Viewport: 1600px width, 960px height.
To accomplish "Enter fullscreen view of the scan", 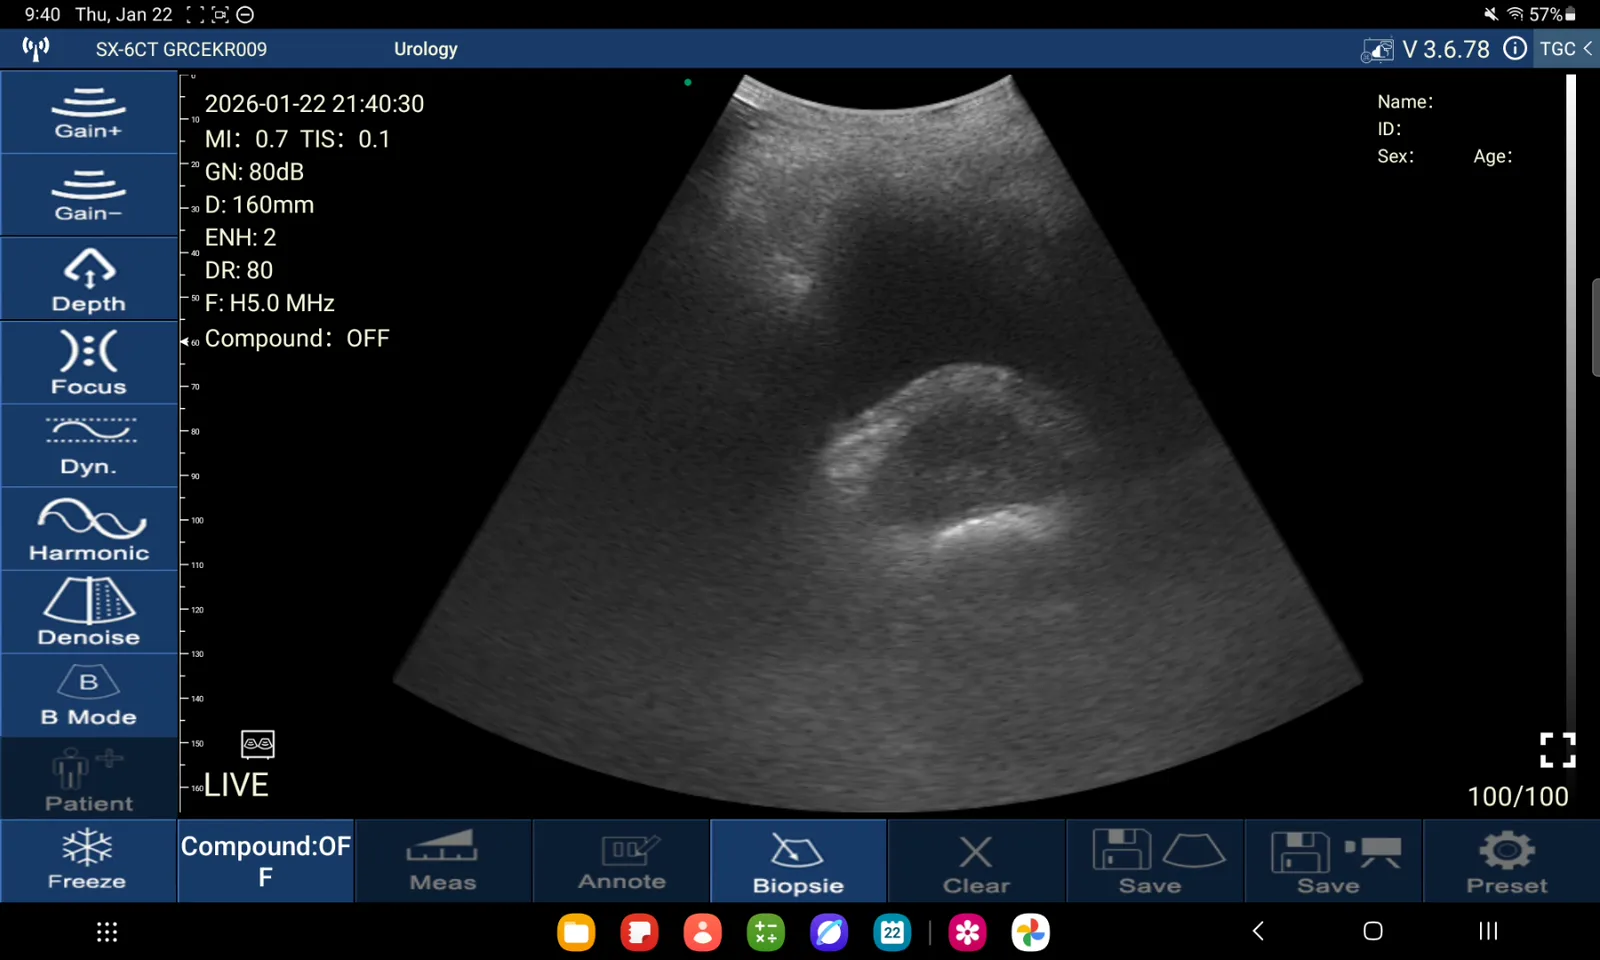I will tap(1557, 750).
